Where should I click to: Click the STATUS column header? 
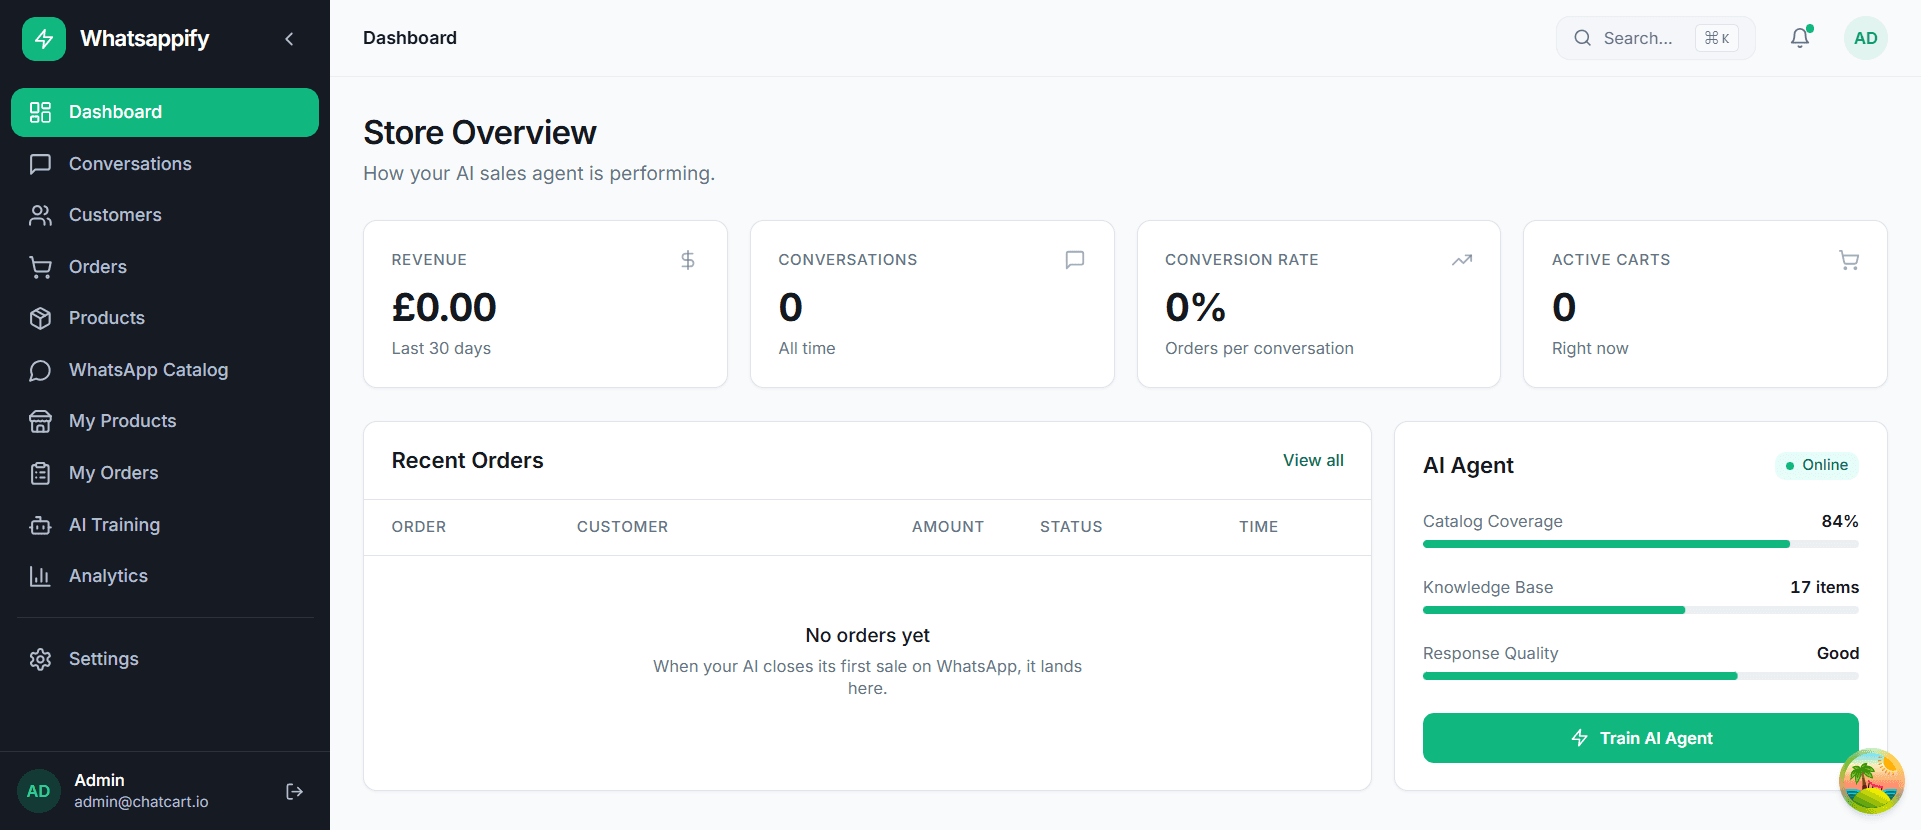[1071, 527]
